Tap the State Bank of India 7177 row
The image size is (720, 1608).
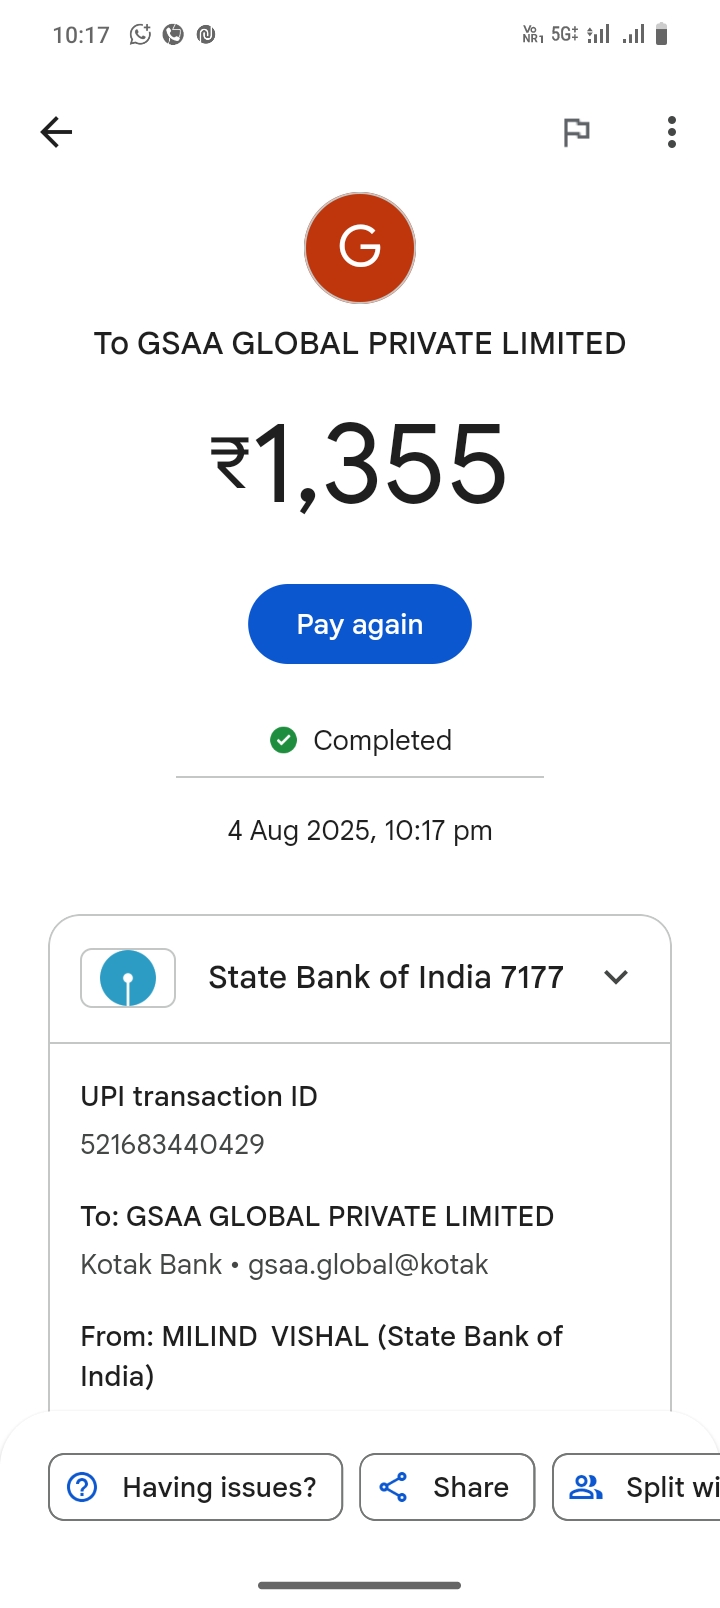coord(385,977)
